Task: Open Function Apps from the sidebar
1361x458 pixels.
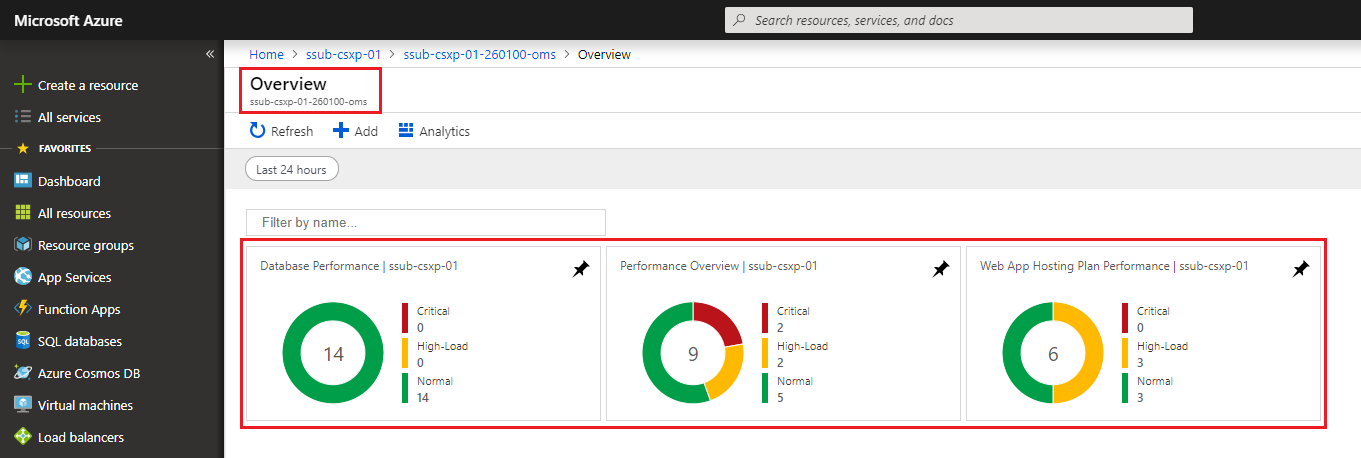Action: (x=79, y=309)
